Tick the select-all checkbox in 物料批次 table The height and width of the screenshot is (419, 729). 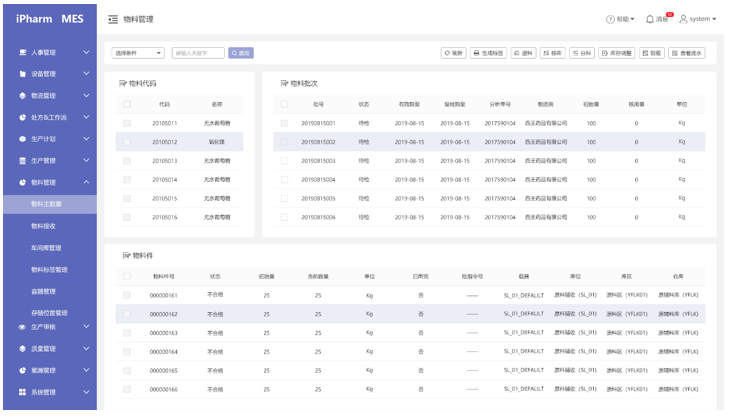[285, 104]
